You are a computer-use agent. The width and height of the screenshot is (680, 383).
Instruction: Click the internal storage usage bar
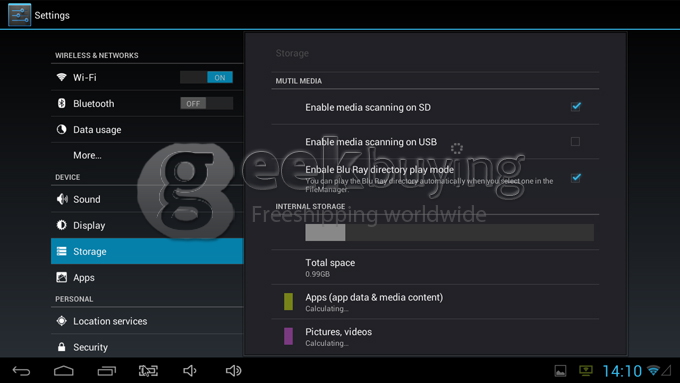click(x=449, y=232)
